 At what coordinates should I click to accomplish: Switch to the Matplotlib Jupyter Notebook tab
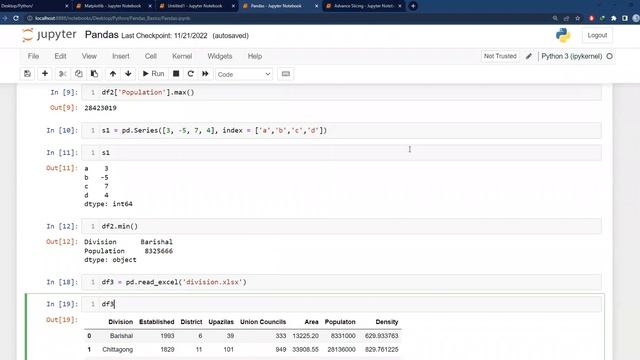[113, 6]
